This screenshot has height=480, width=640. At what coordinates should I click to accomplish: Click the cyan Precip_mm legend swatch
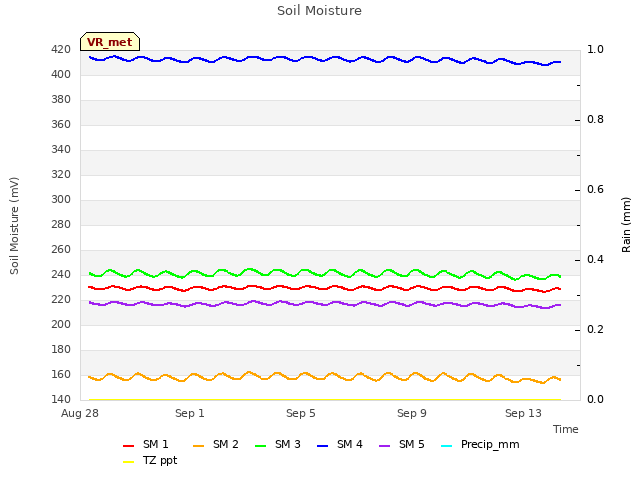tap(447, 446)
